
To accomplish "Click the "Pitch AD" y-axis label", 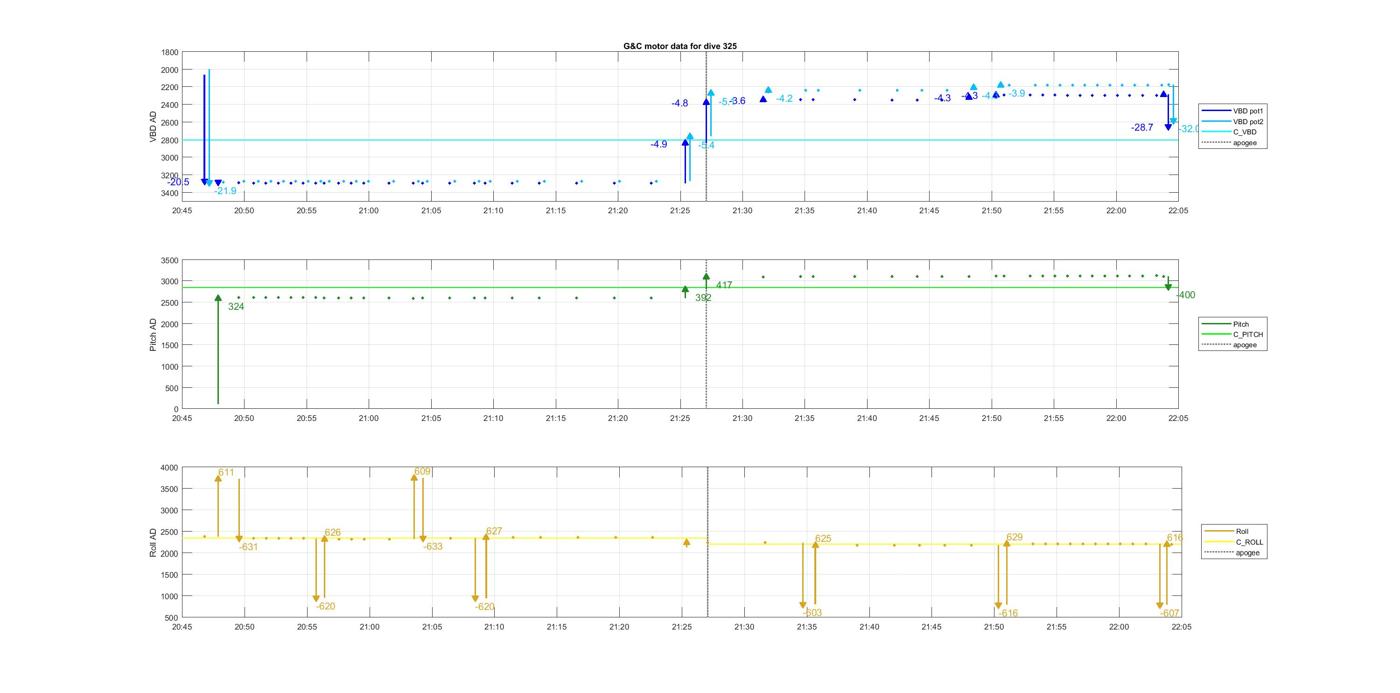I will coord(154,334).
